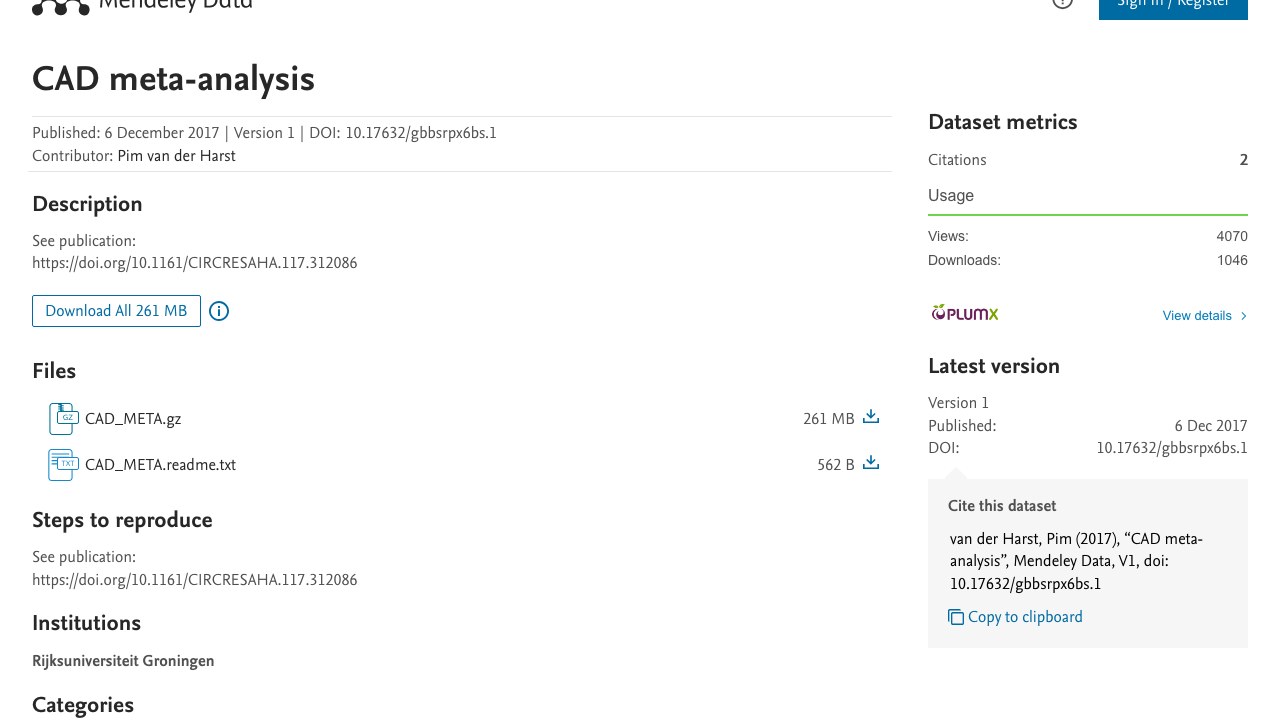Open the CAD_META.gz file name
1280x720 pixels.
coord(133,419)
